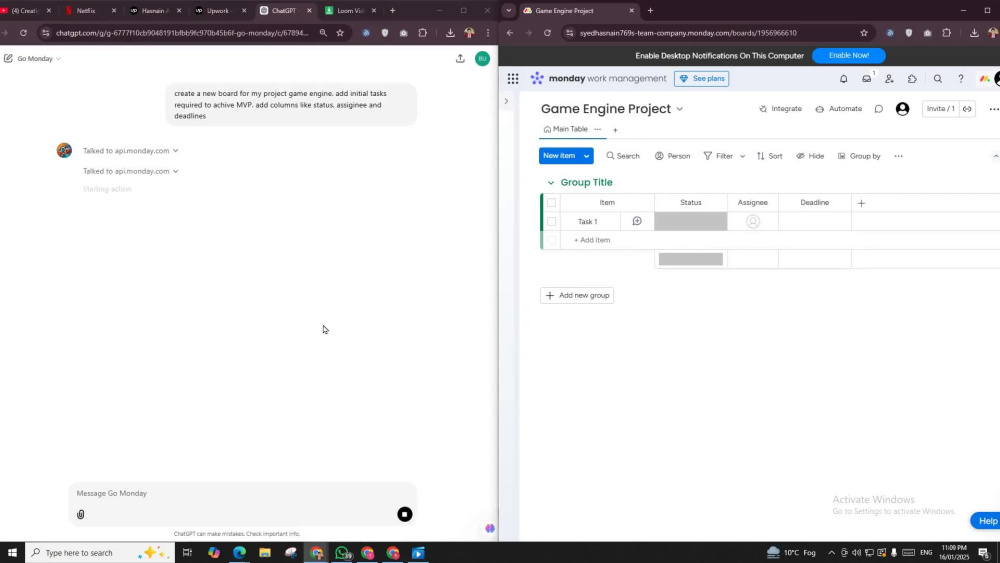The image size is (1000, 563).
Task: Click the Task 1 empty status cell
Action: [691, 221]
